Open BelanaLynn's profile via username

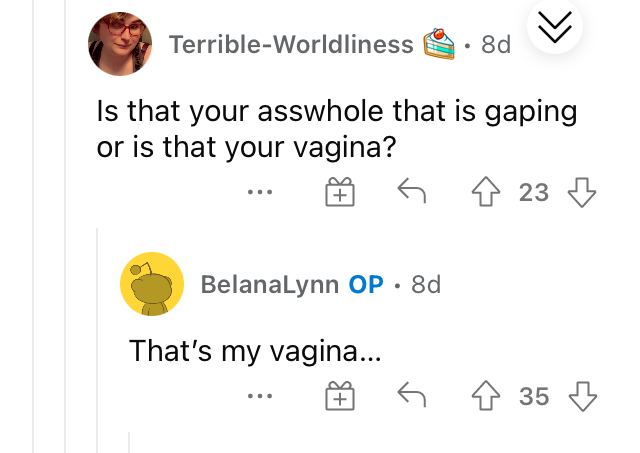pyautogui.click(x=270, y=284)
